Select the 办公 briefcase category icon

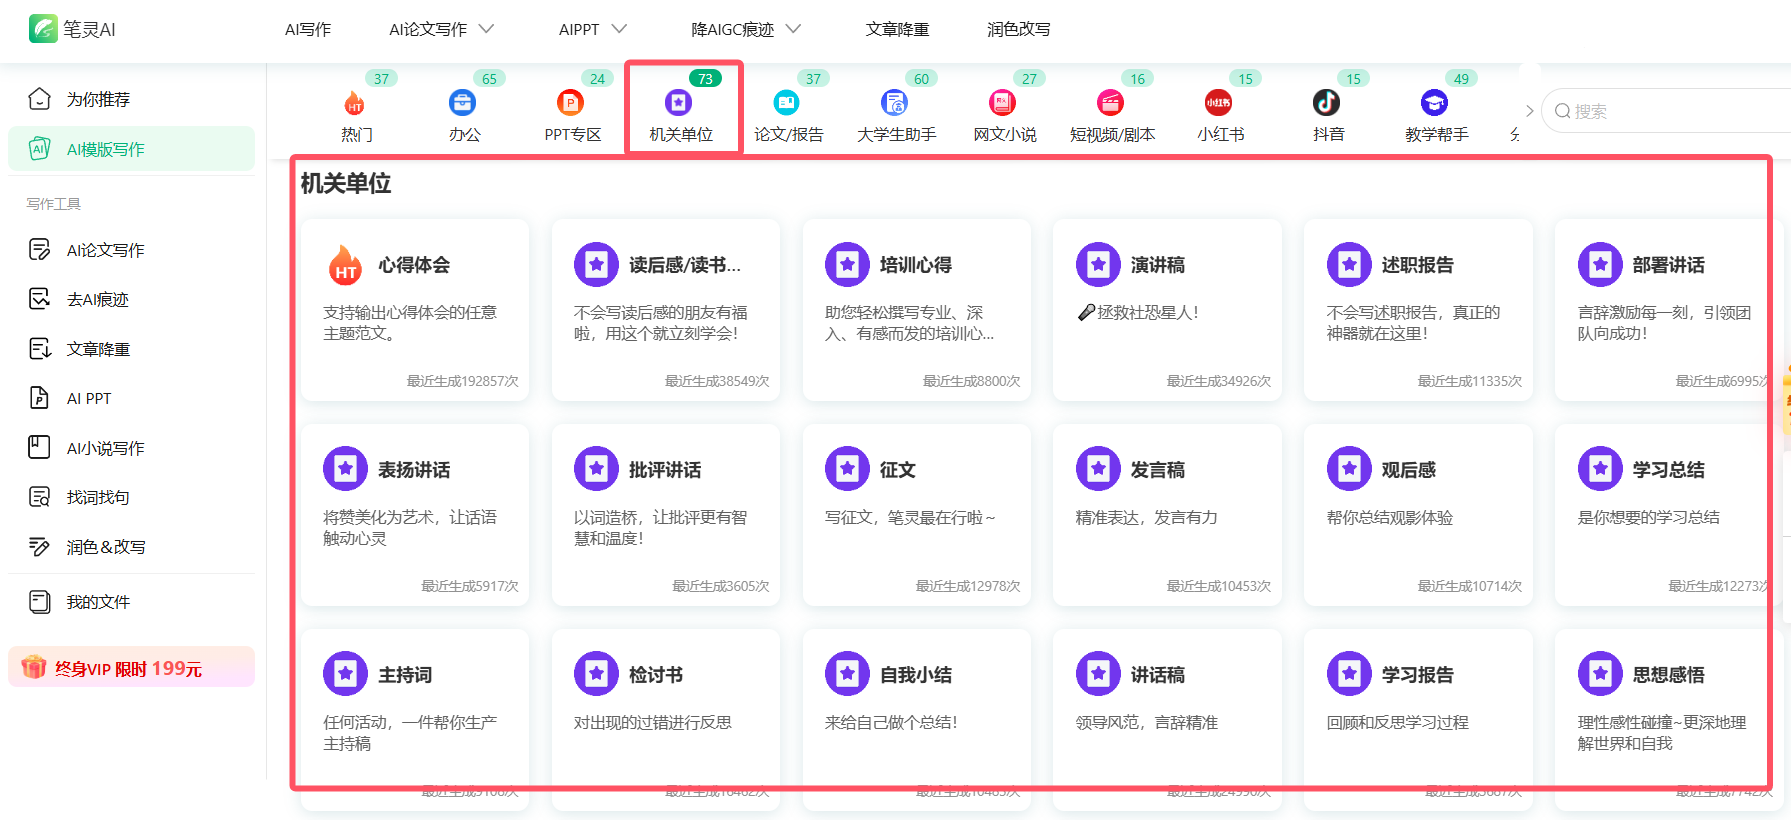click(462, 103)
